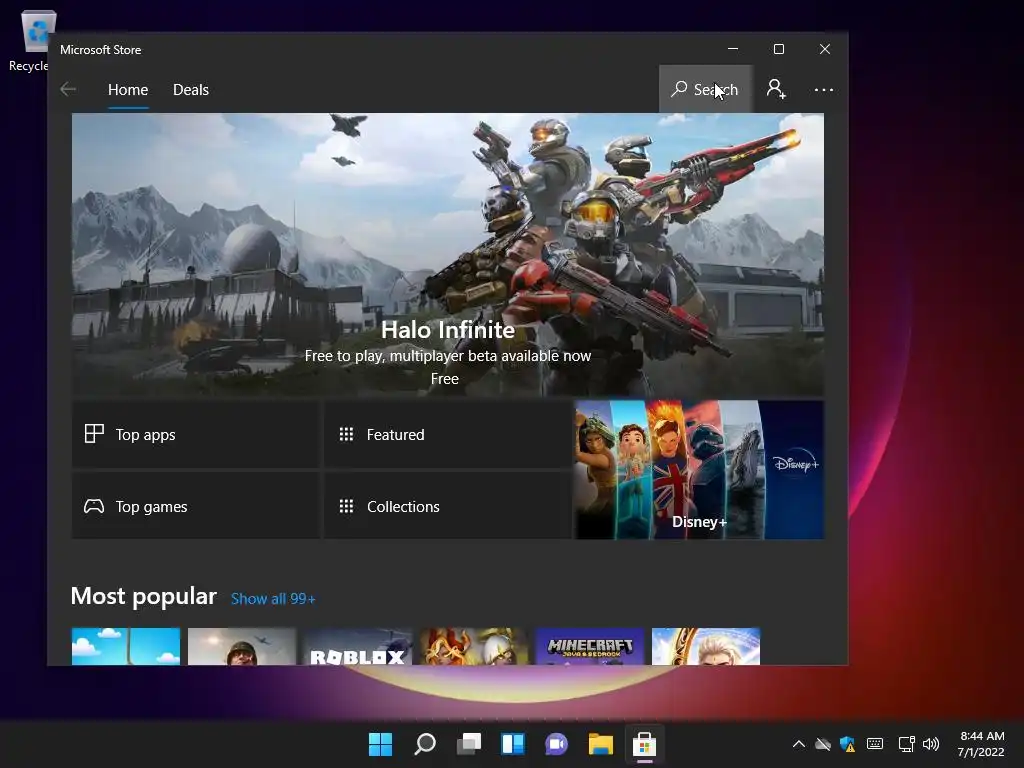Open the Featured tile
1024x768 pixels.
pyautogui.click(x=447, y=434)
